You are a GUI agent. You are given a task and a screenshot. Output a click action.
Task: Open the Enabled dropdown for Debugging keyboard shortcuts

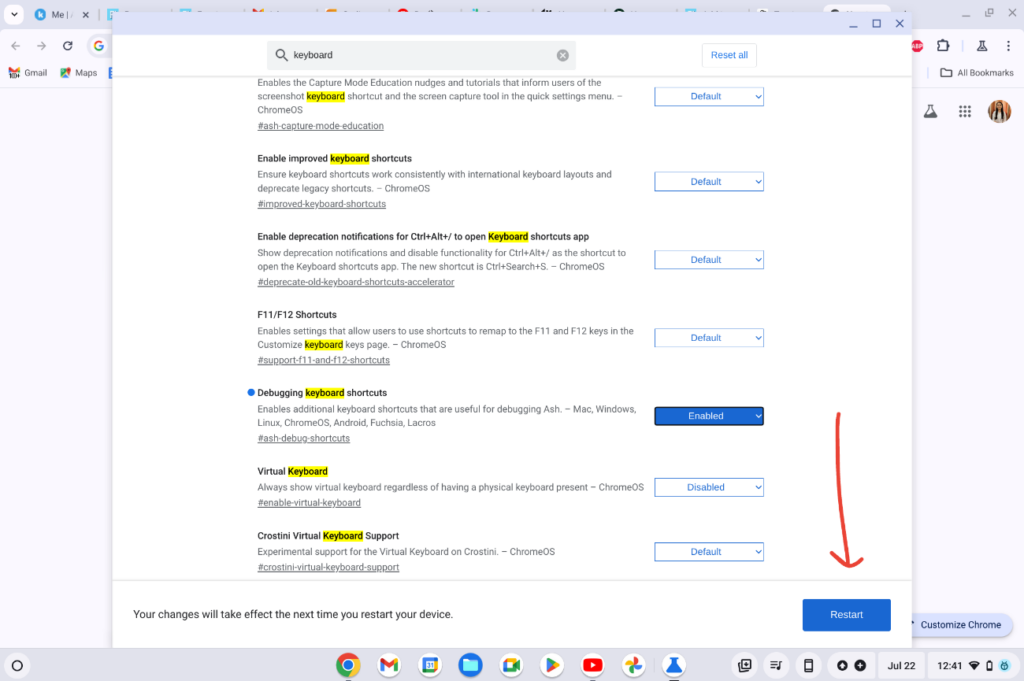point(709,415)
